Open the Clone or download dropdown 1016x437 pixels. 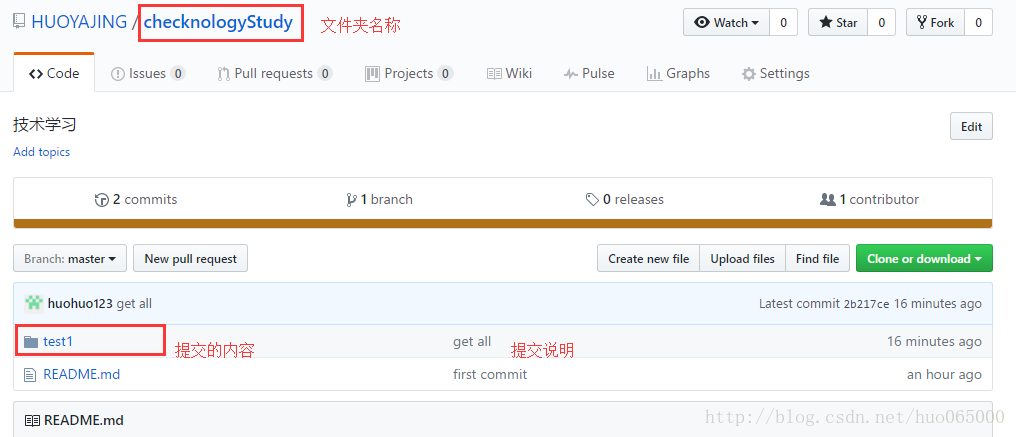pyautogui.click(x=925, y=258)
